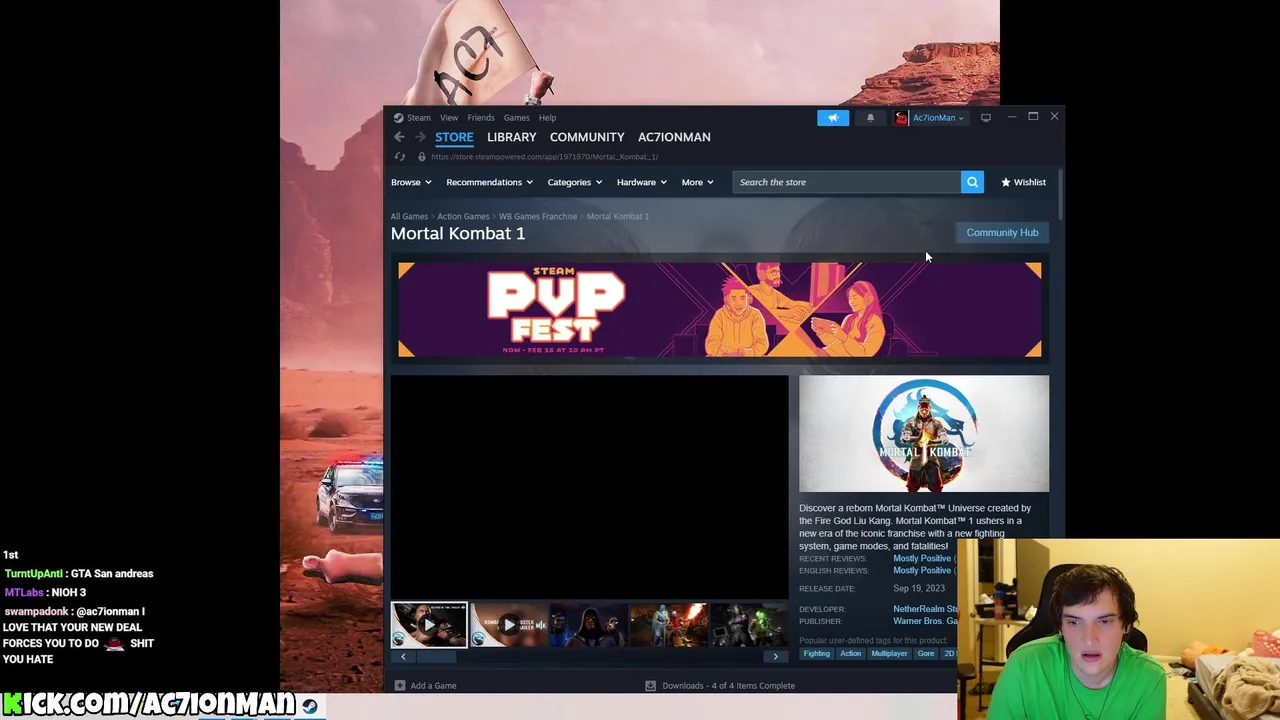Click the Downloads tray icon
Viewport: 1280px width, 720px height.
coord(650,686)
